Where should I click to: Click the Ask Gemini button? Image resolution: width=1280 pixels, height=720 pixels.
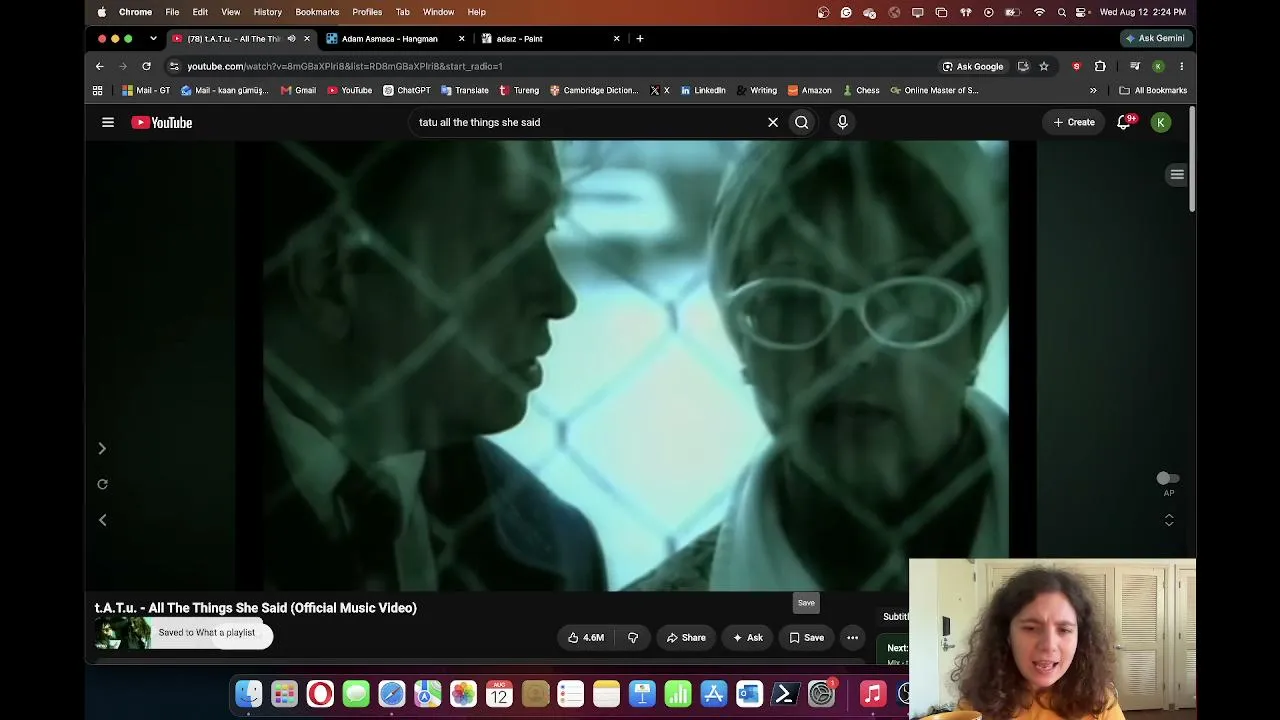pyautogui.click(x=1155, y=38)
